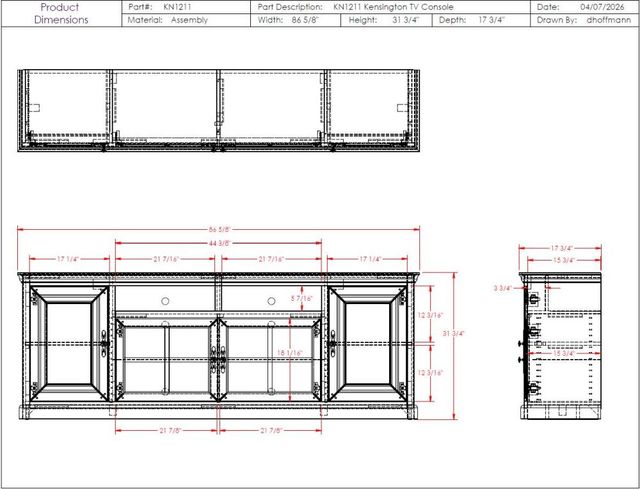Viewport: 640px width, 489px height.
Task: Select the 17 3/4" side view depth dimension
Action: [562, 248]
